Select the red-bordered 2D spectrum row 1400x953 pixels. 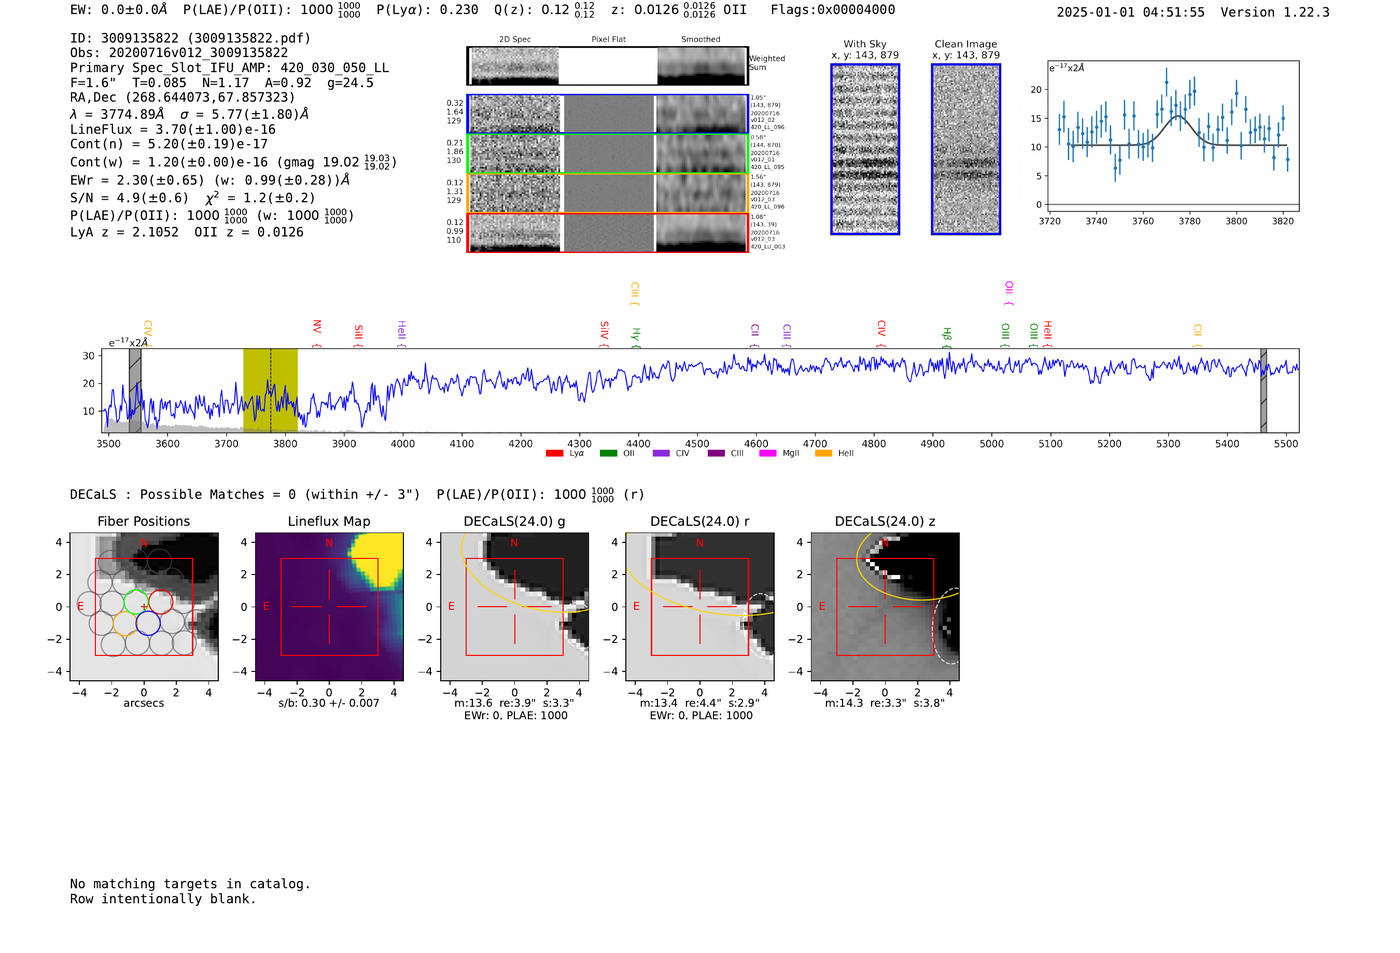[x=608, y=232]
